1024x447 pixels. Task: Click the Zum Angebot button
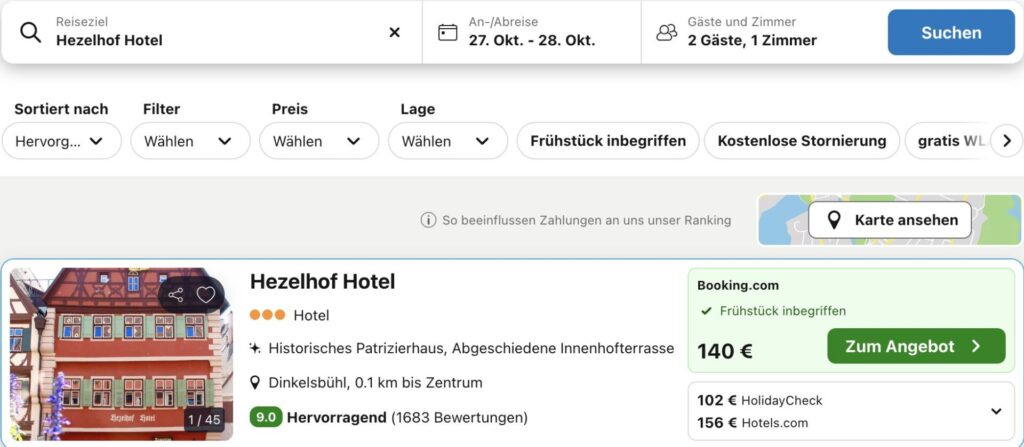[x=915, y=347]
